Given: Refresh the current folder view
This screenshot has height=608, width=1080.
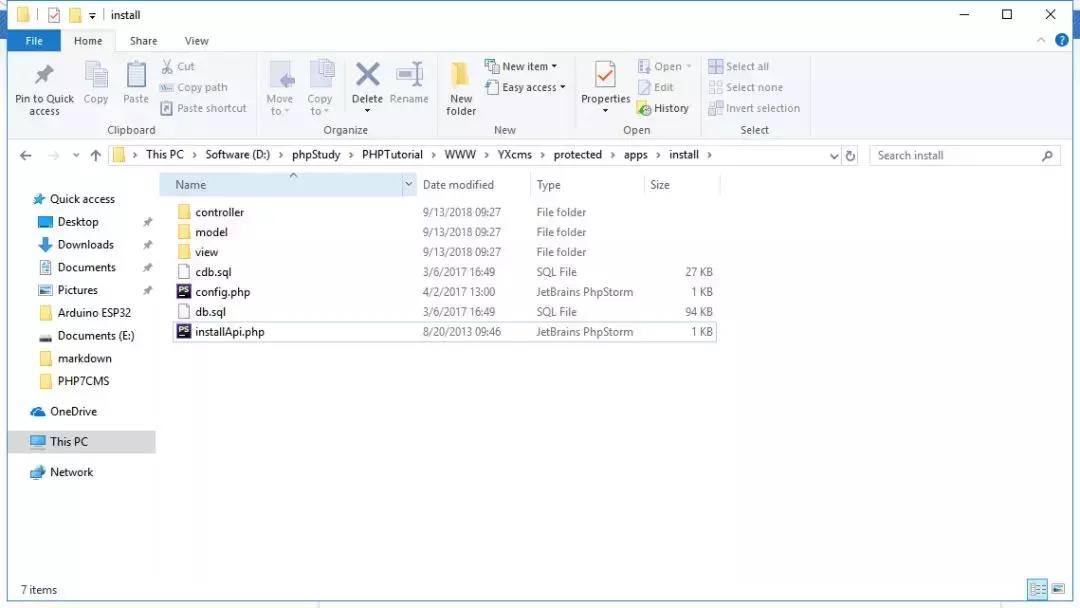Looking at the screenshot, I should (x=851, y=156).
